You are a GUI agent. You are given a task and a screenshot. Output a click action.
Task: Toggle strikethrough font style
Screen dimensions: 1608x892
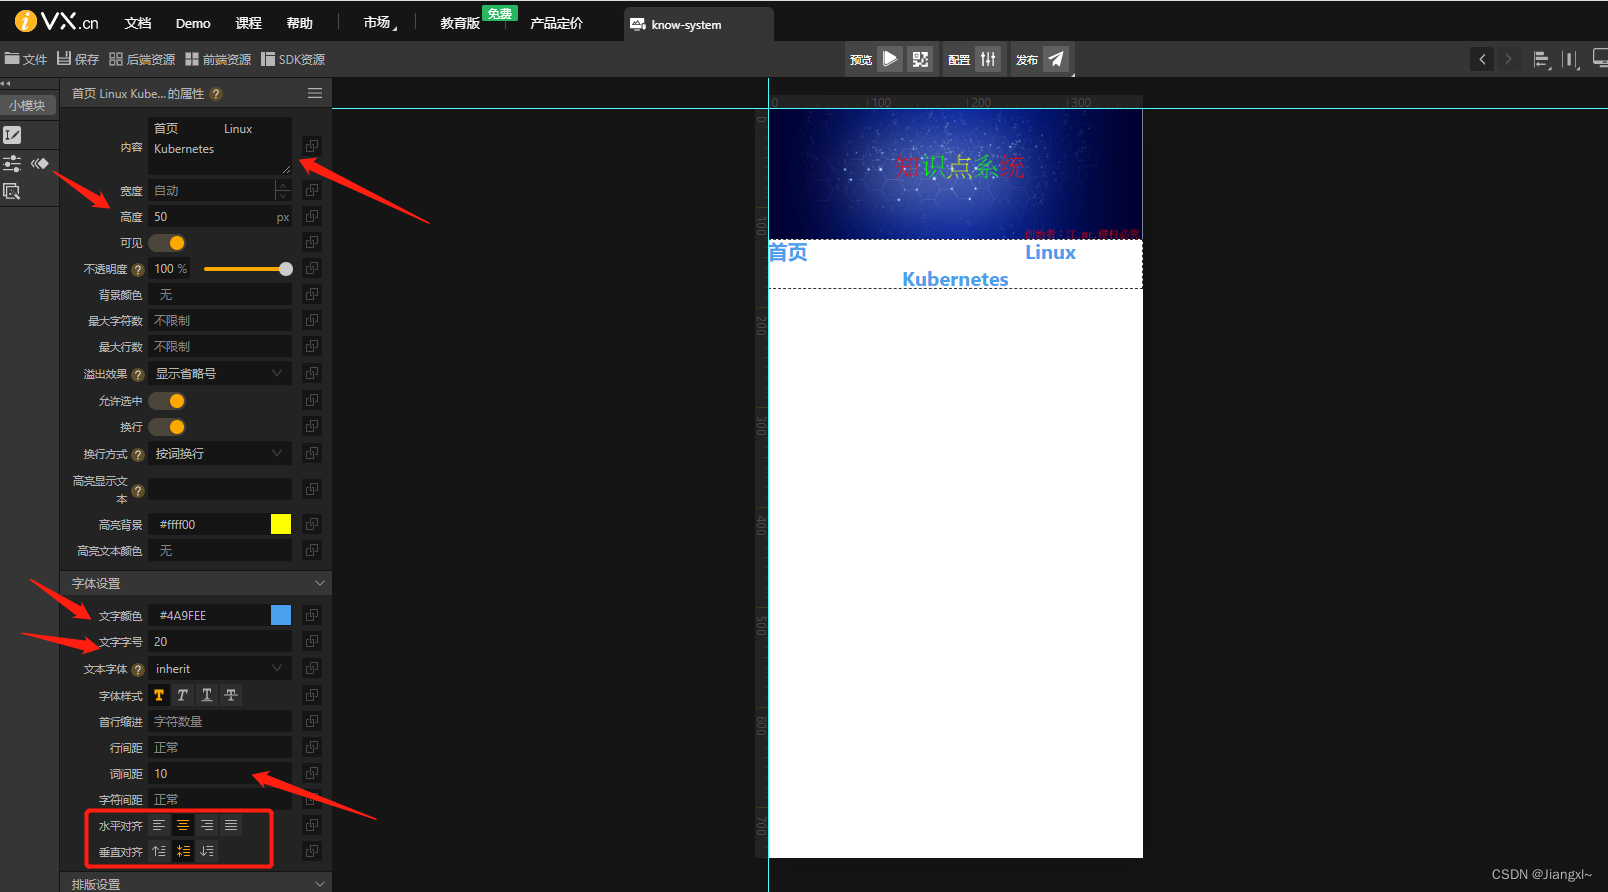pos(231,695)
